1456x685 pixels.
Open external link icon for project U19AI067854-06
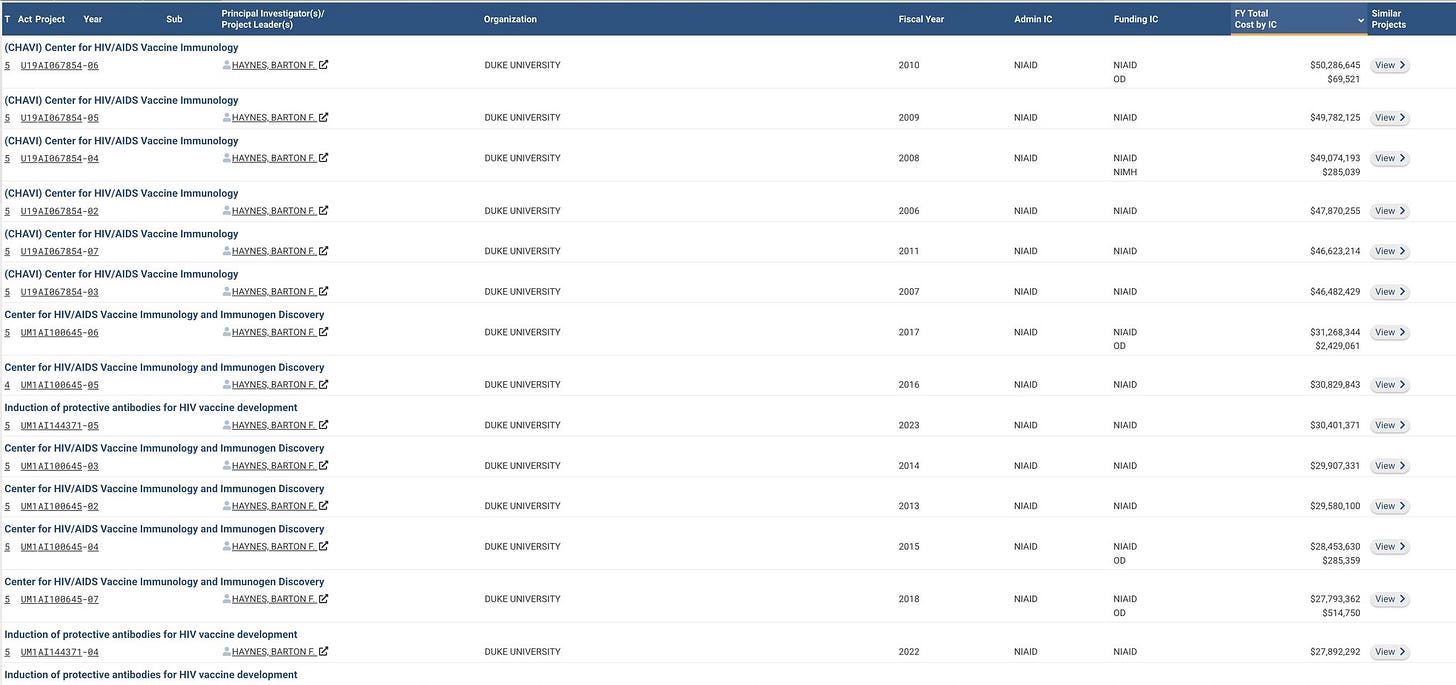pyautogui.click(x=323, y=65)
